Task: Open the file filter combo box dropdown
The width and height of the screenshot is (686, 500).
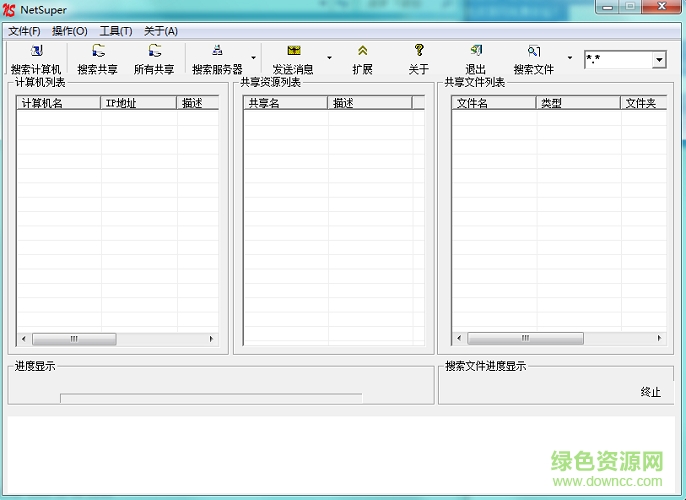Action: pyautogui.click(x=659, y=60)
